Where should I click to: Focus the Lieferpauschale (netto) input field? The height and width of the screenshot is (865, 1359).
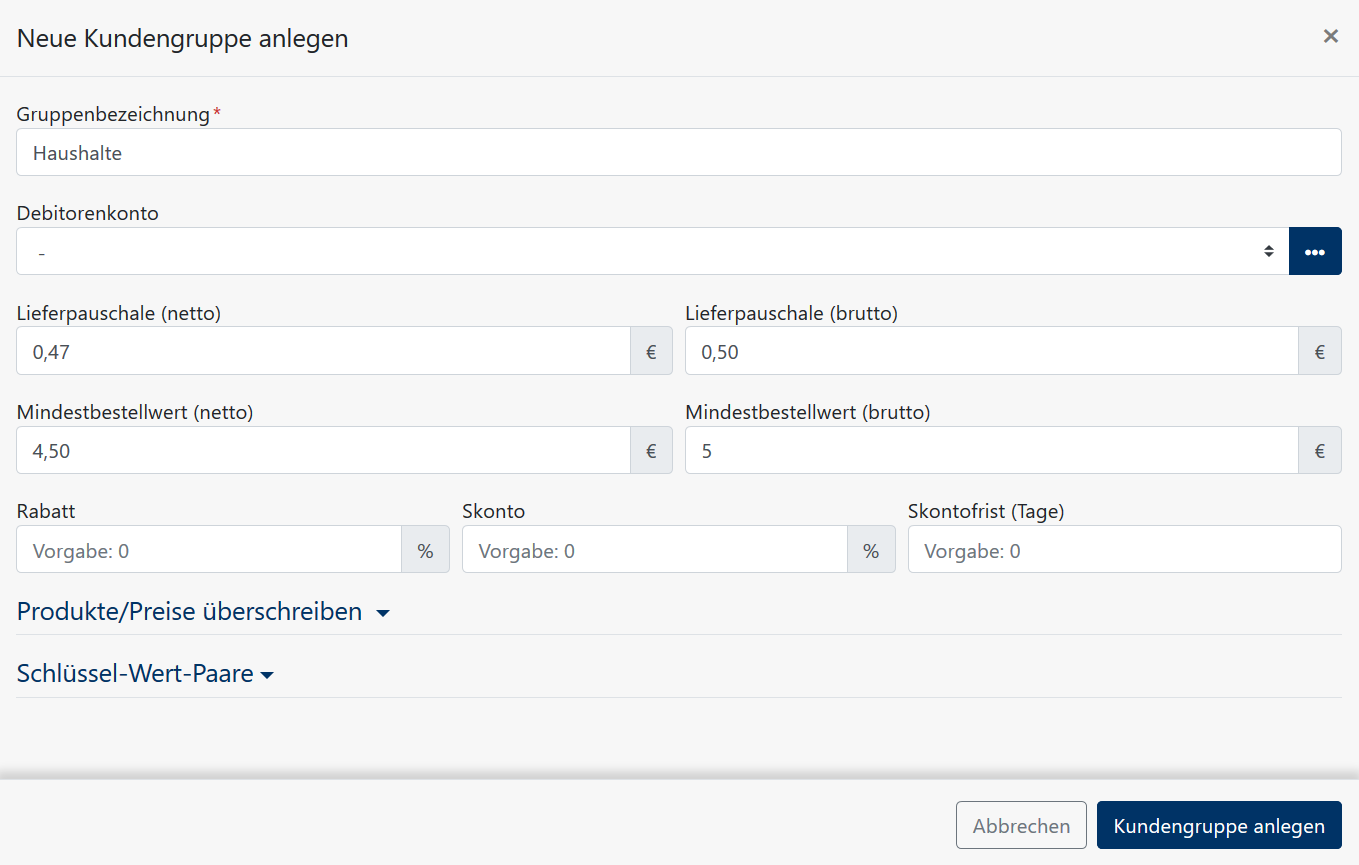324,351
